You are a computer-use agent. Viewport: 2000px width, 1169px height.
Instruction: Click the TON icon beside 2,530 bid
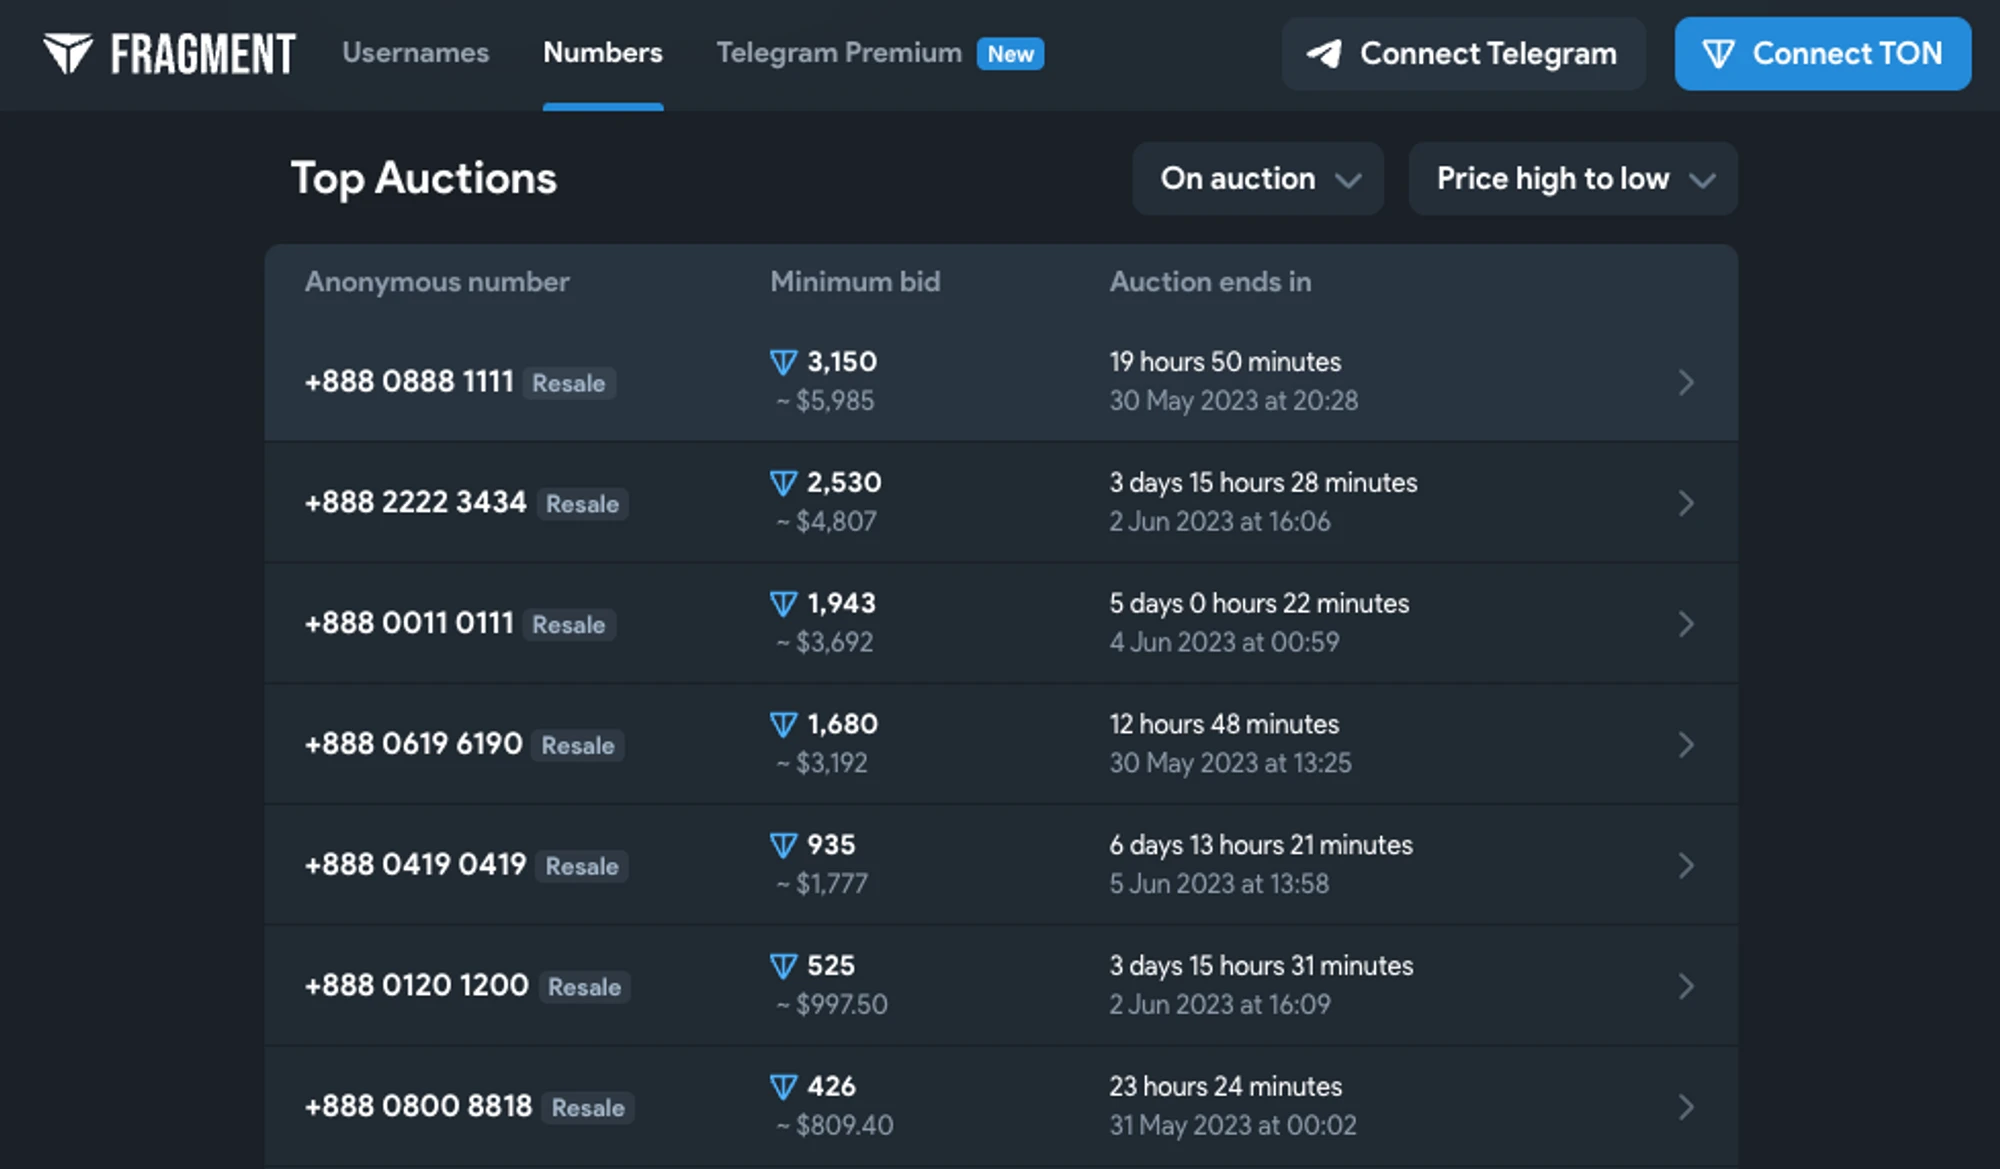pos(783,483)
